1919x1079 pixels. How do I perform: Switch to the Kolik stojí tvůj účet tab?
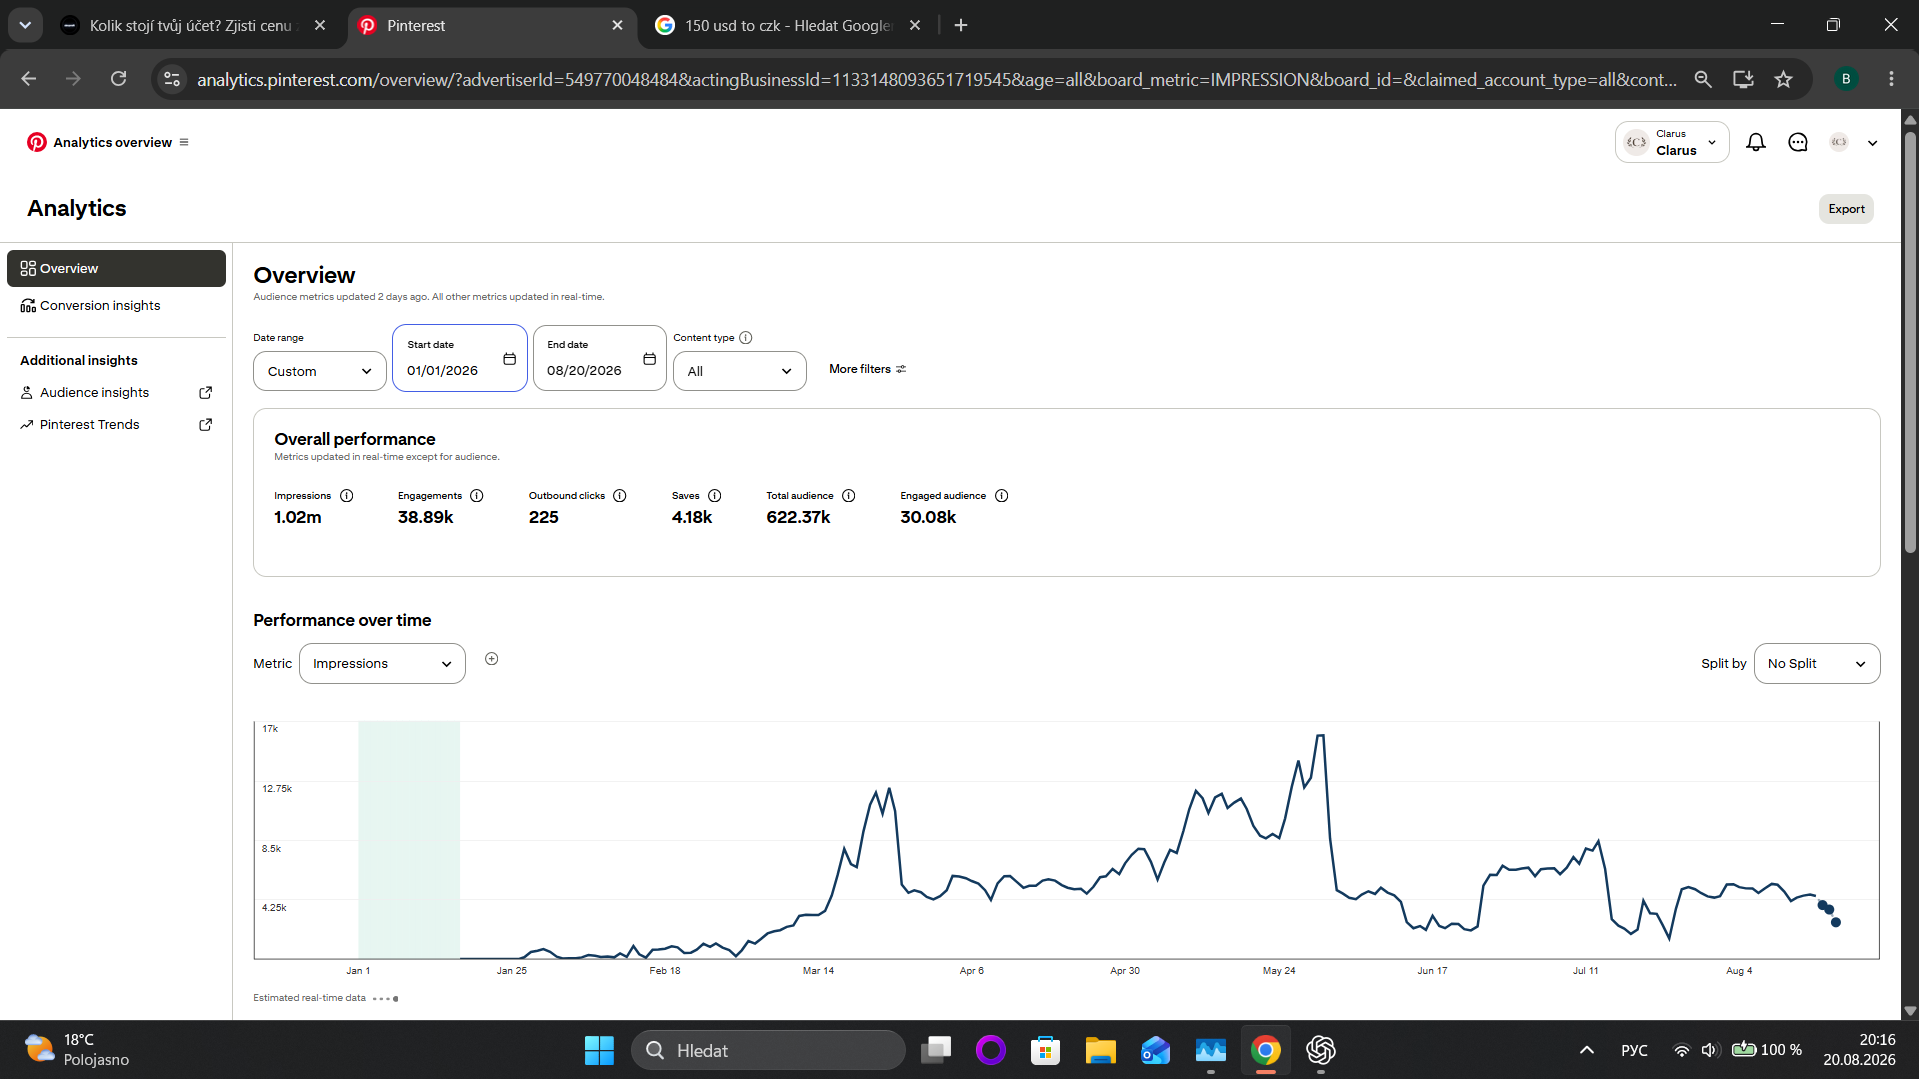pyautogui.click(x=194, y=25)
